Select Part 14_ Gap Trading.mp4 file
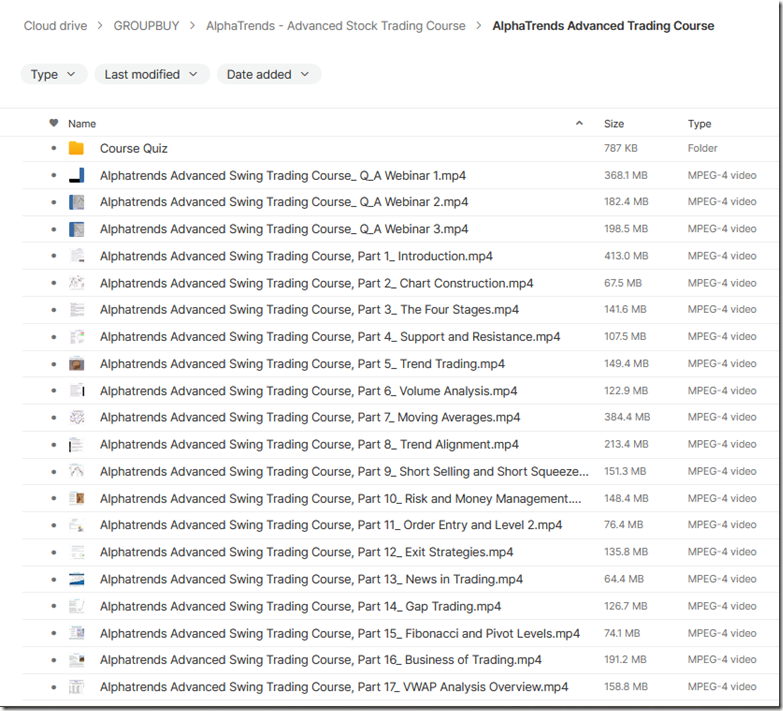The image size is (783, 711). point(300,606)
